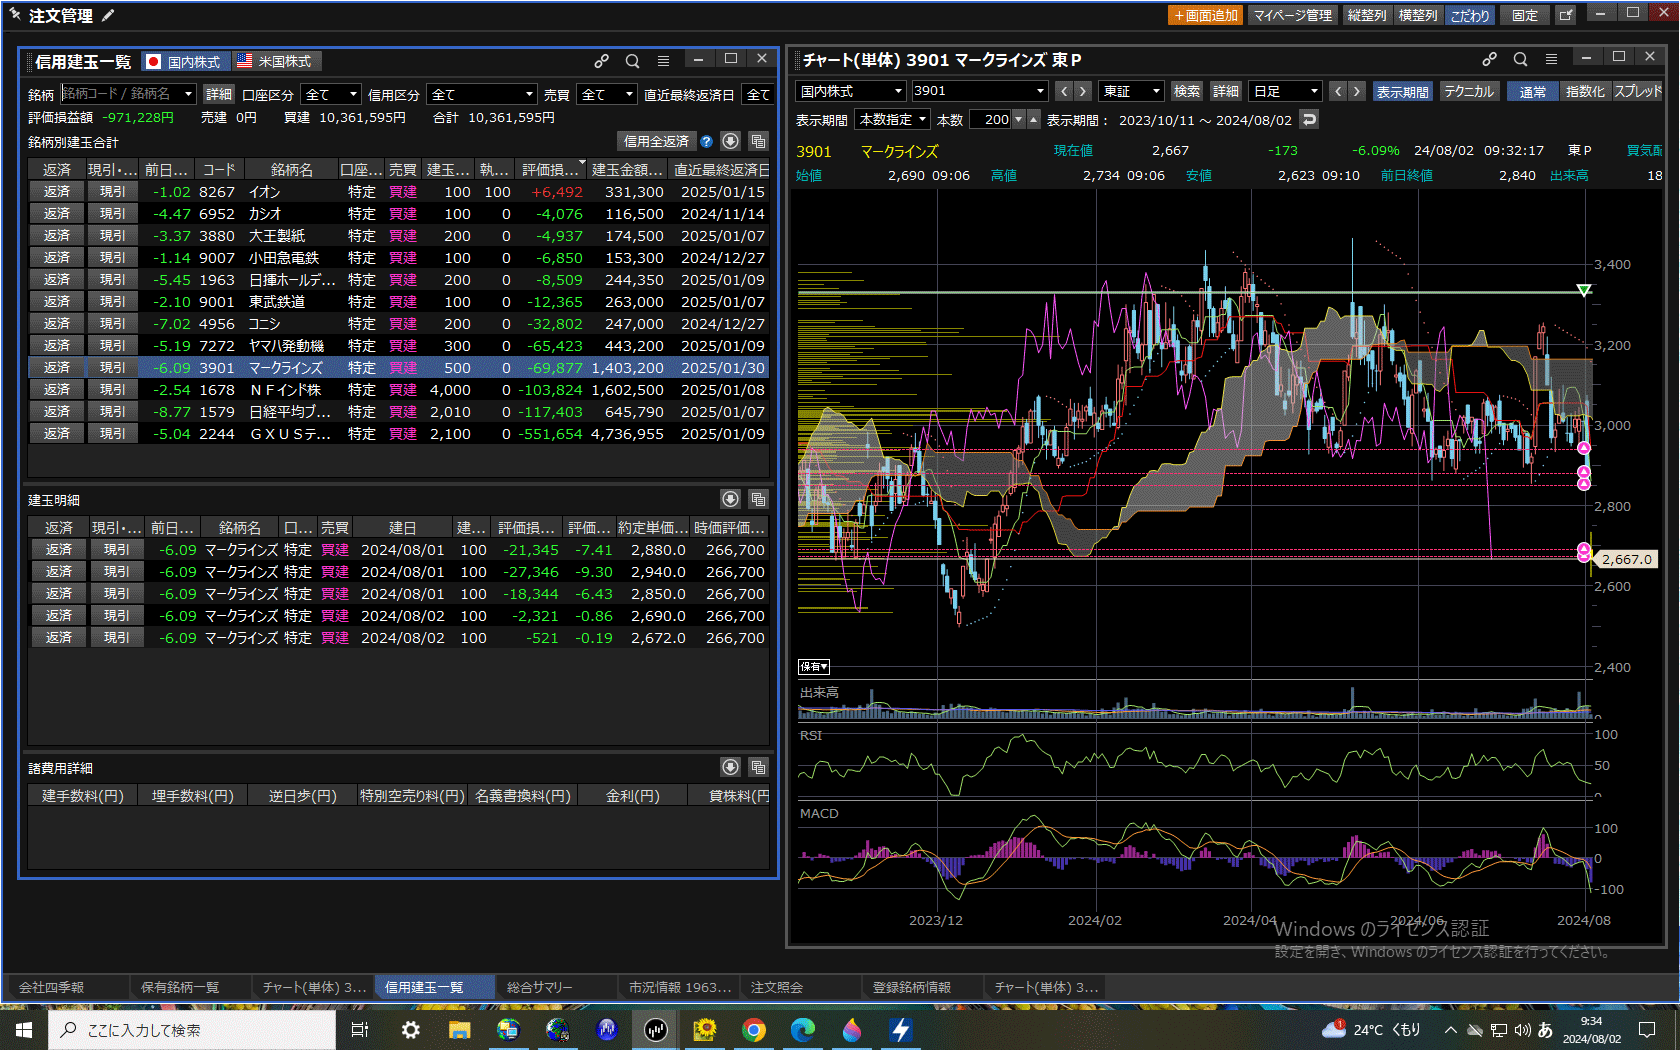Click 詳細 button next to 銘柄 field
This screenshot has width=1680, height=1050.
point(219,94)
